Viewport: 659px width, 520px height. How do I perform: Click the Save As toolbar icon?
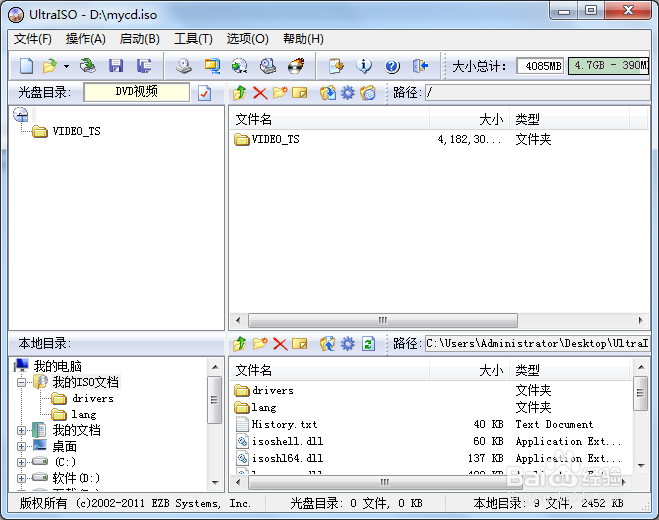pyautogui.click(x=144, y=66)
